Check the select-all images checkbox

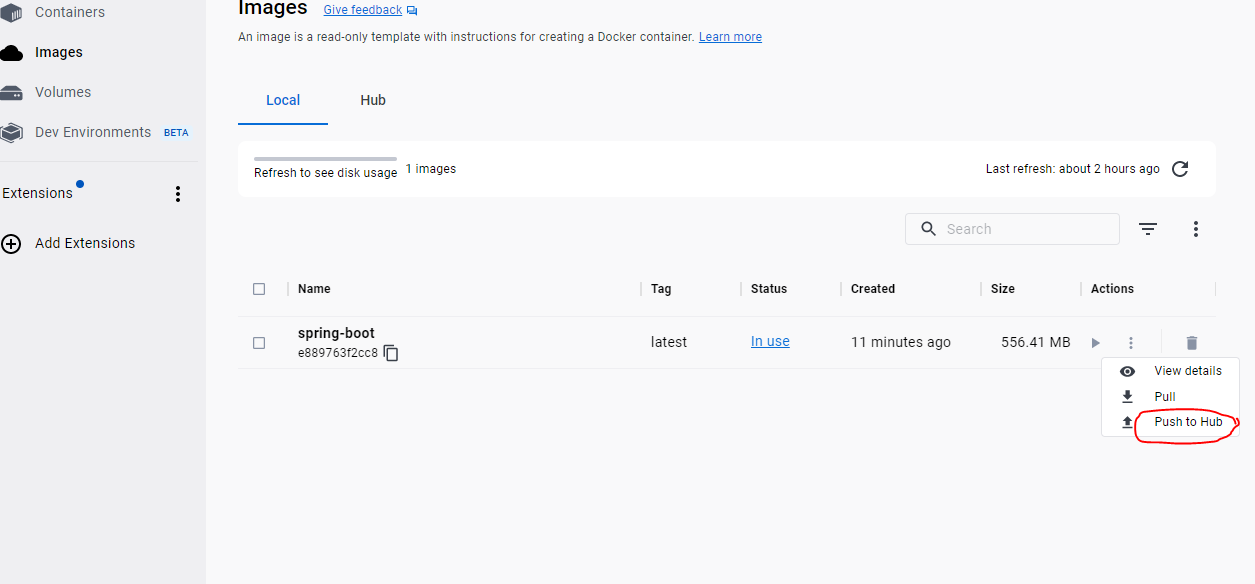pos(259,288)
